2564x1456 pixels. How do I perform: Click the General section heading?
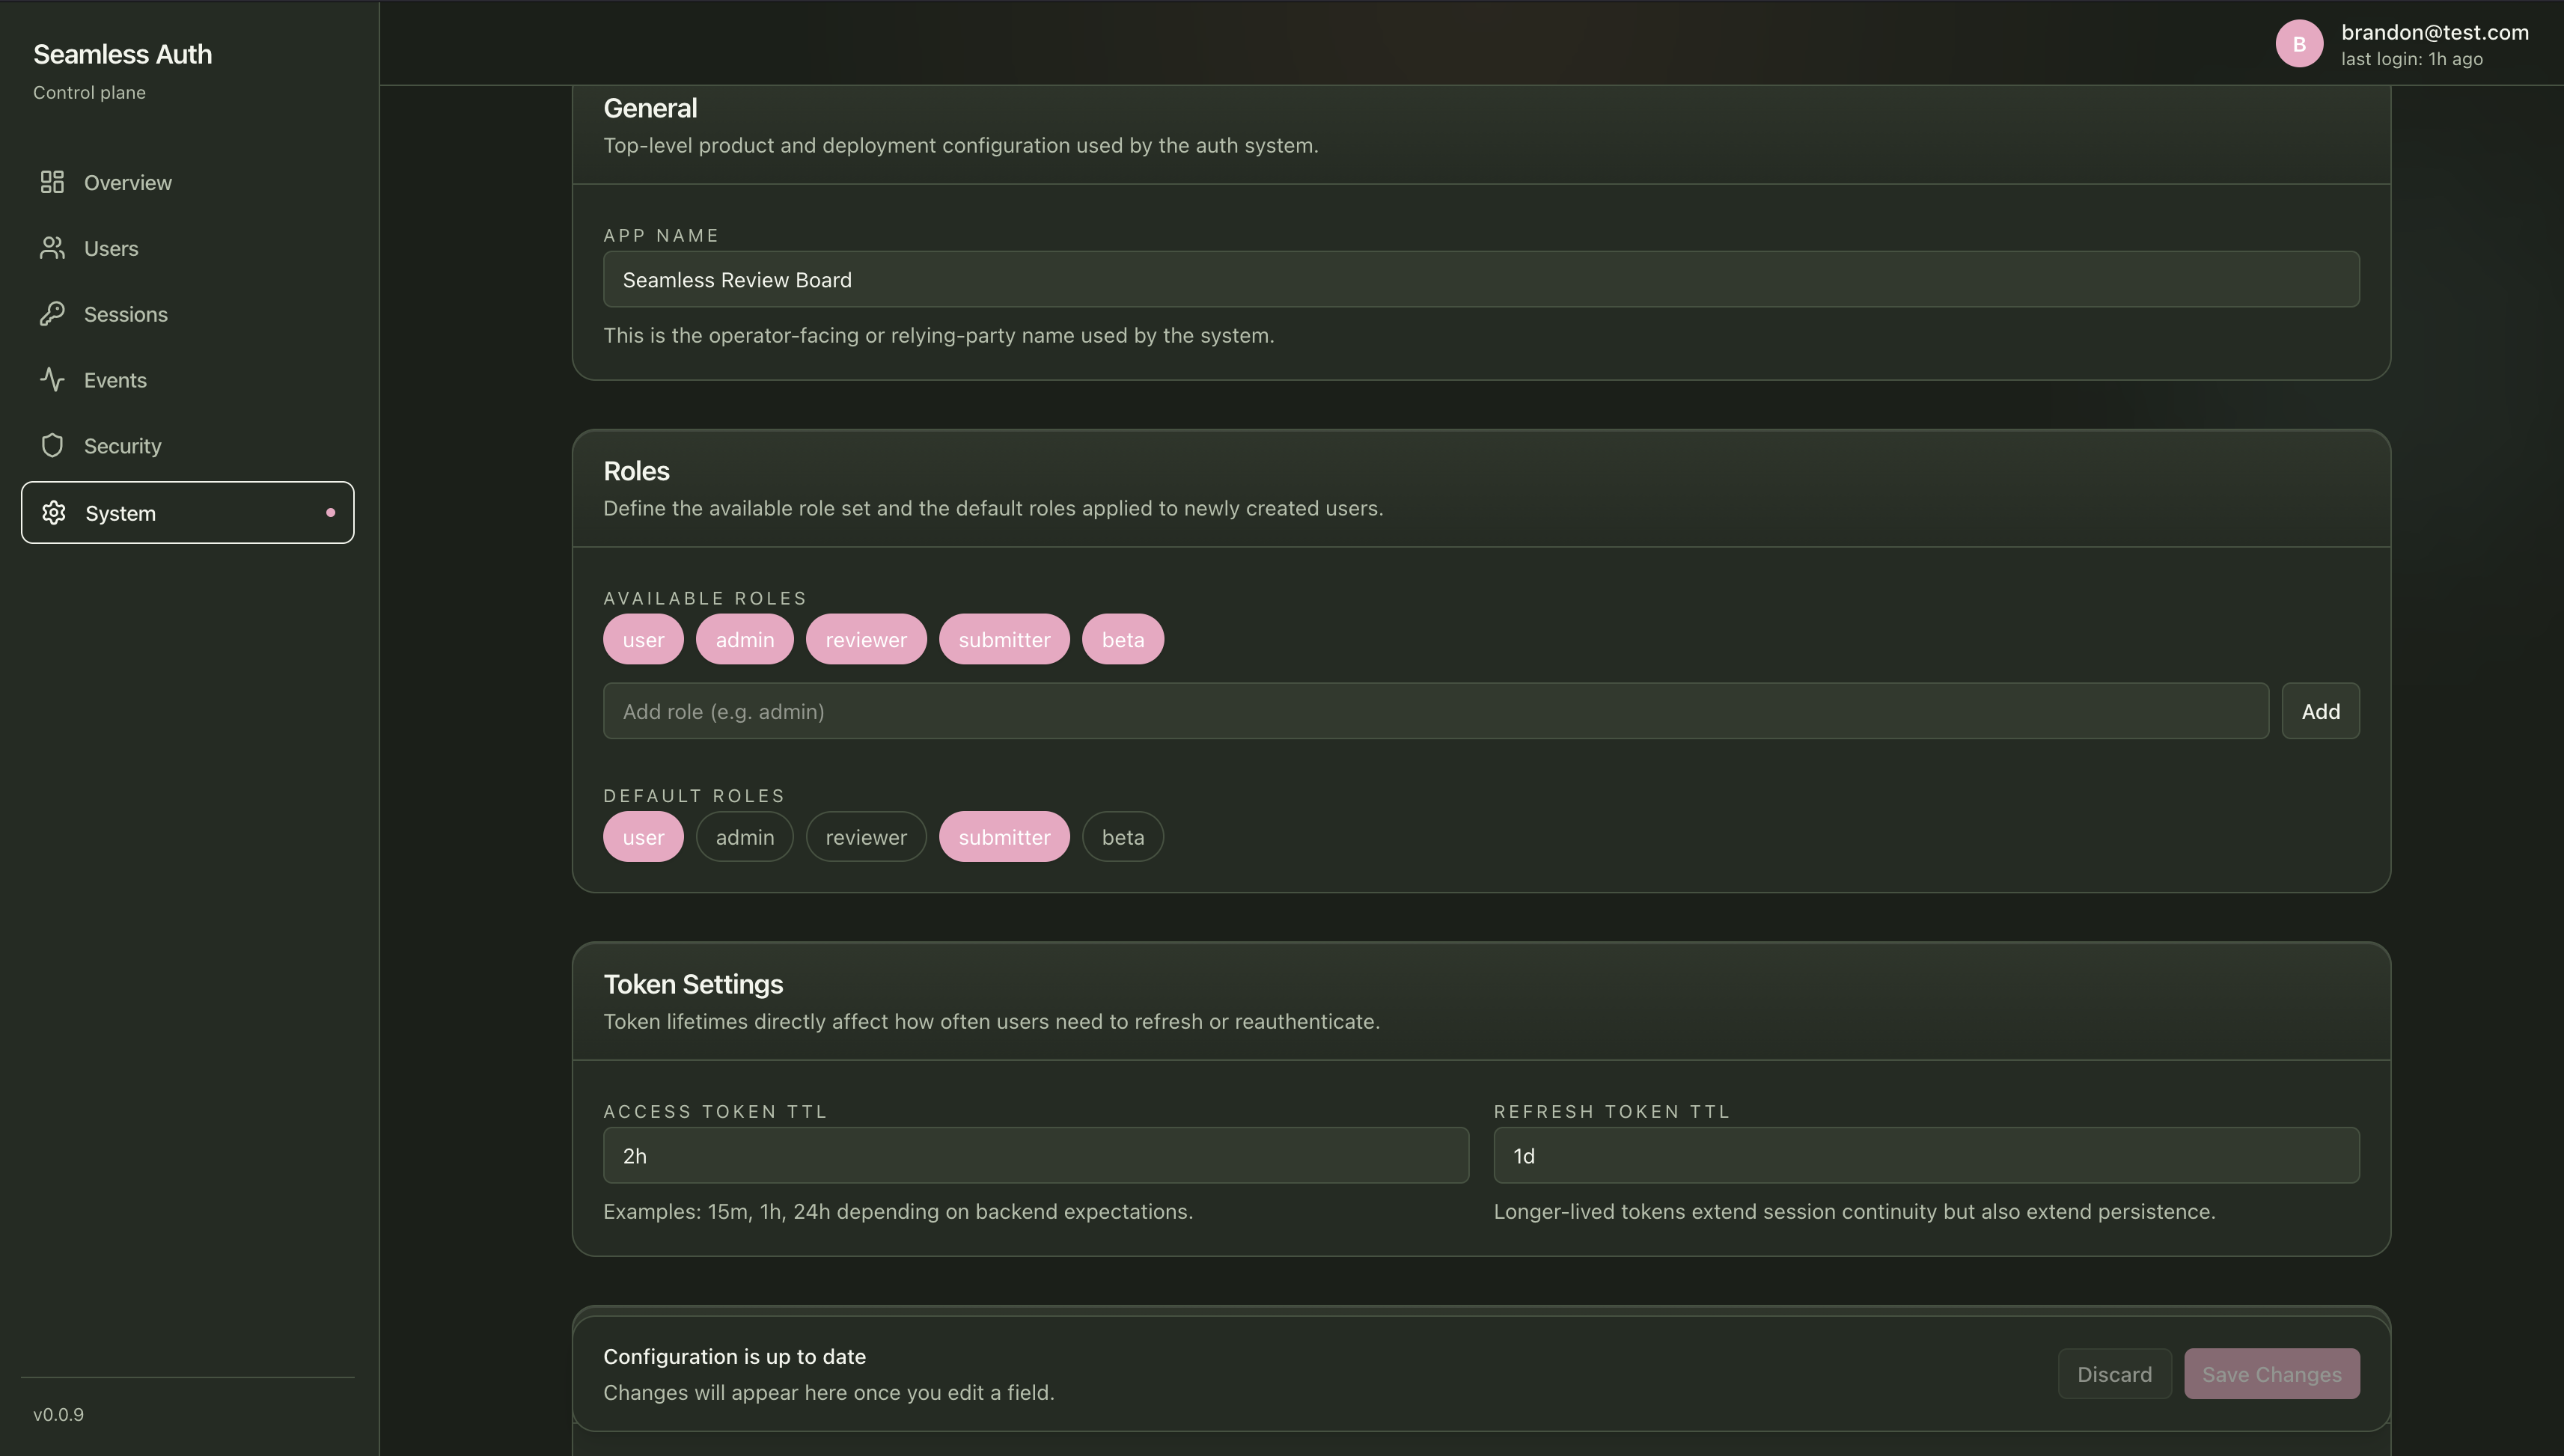(x=650, y=108)
